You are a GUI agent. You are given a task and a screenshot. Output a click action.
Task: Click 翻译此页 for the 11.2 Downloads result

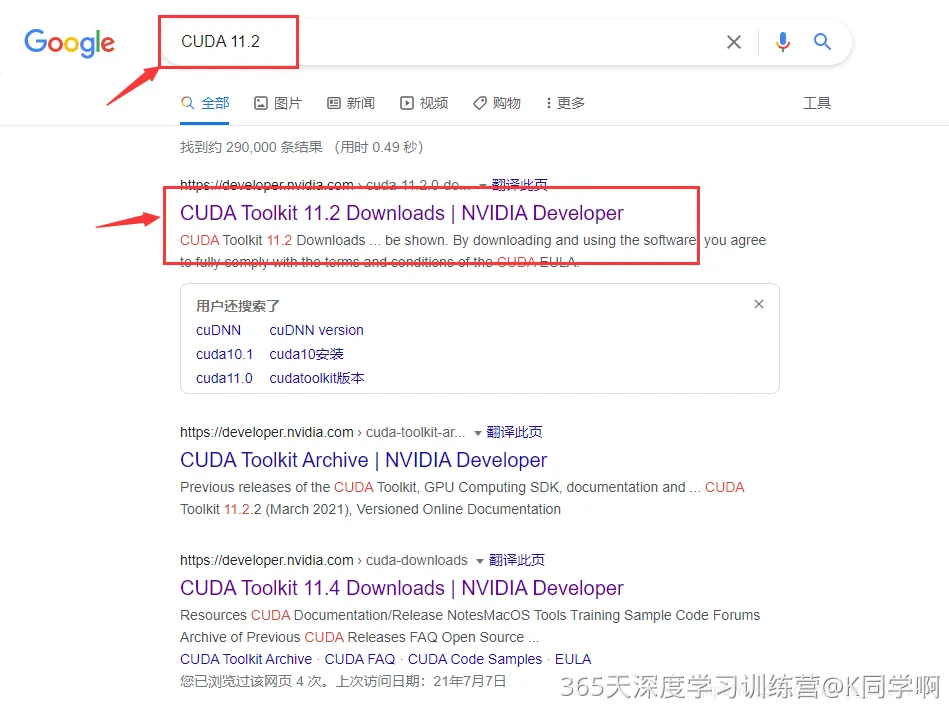click(x=519, y=184)
